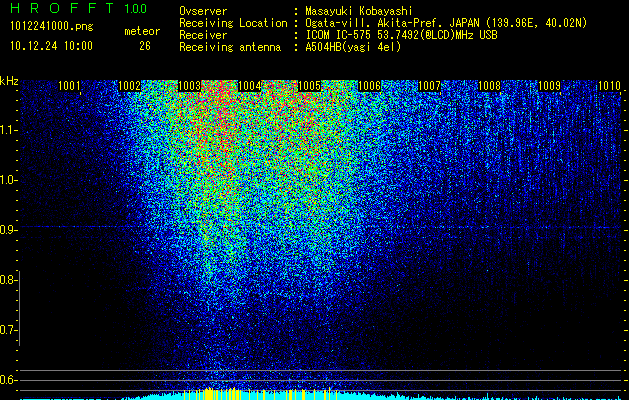Click the 1001 time marker
629x400 pixels.
pos(69,86)
